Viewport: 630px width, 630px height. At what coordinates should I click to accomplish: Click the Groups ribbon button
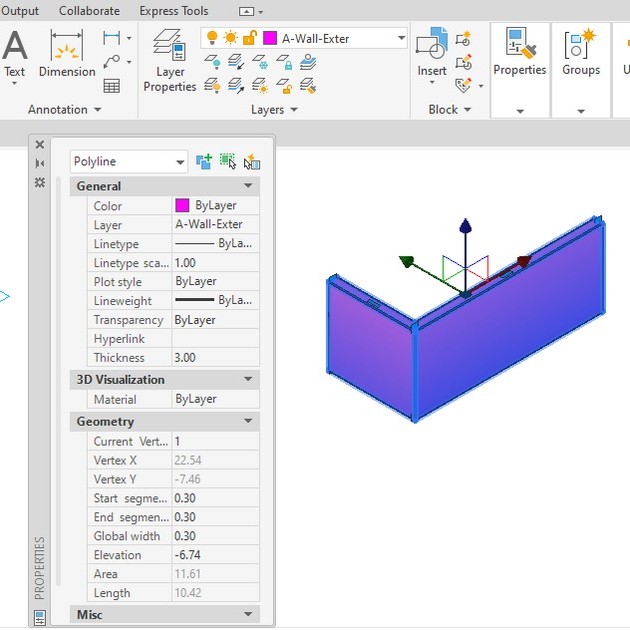click(581, 52)
